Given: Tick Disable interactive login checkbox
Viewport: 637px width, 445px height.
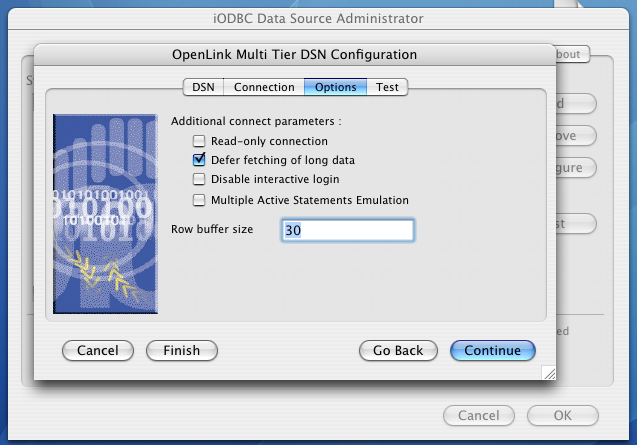Looking at the screenshot, I should 199,179.
